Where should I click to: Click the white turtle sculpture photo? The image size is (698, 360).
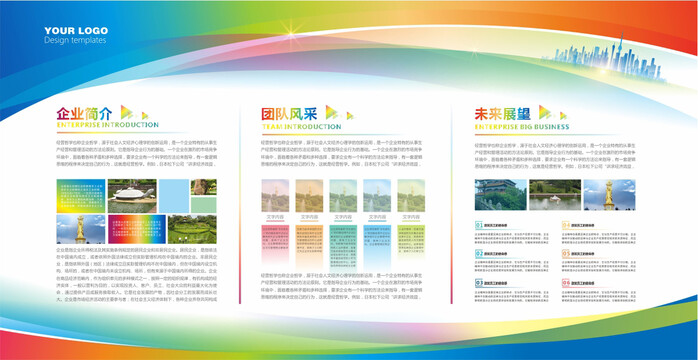[x=132, y=196]
